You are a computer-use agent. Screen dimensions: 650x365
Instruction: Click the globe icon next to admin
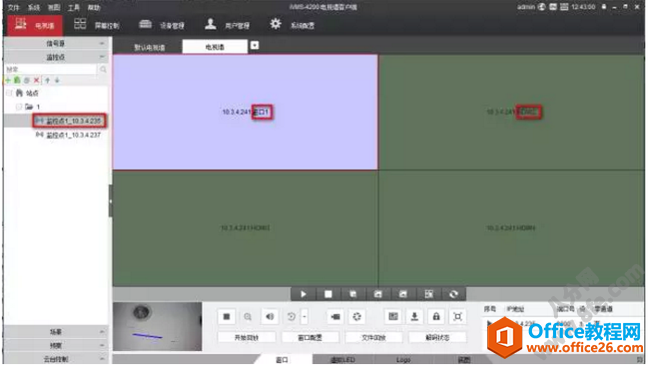541,7
